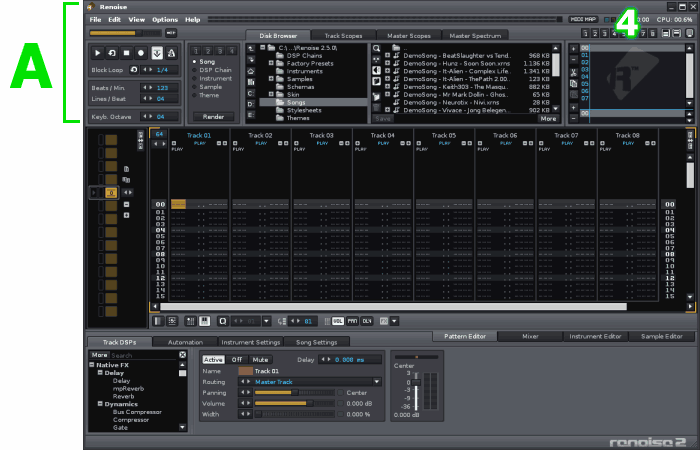Click the trash delete icon in file browser
The width and height of the screenshot is (700, 450).
pos(376,108)
